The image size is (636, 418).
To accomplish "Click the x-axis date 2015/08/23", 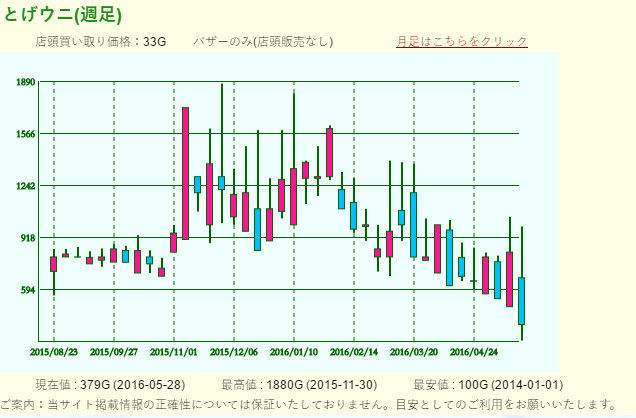I will (x=54, y=352).
